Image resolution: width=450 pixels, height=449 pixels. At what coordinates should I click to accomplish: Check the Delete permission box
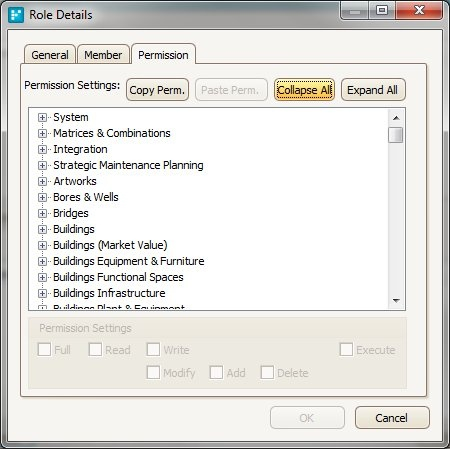pyautogui.click(x=267, y=372)
